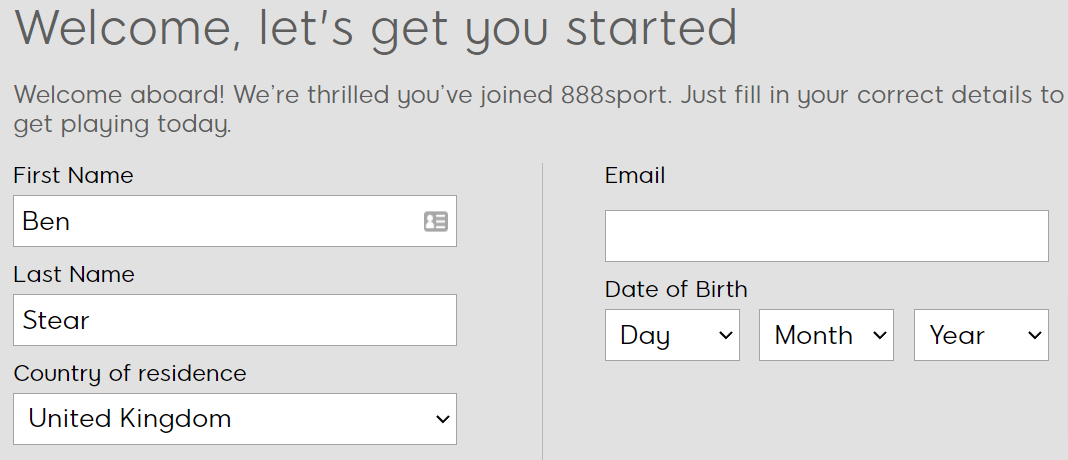Click the chevron arrow on Country dropdown
Screen dimensions: 1068x460
(443, 419)
